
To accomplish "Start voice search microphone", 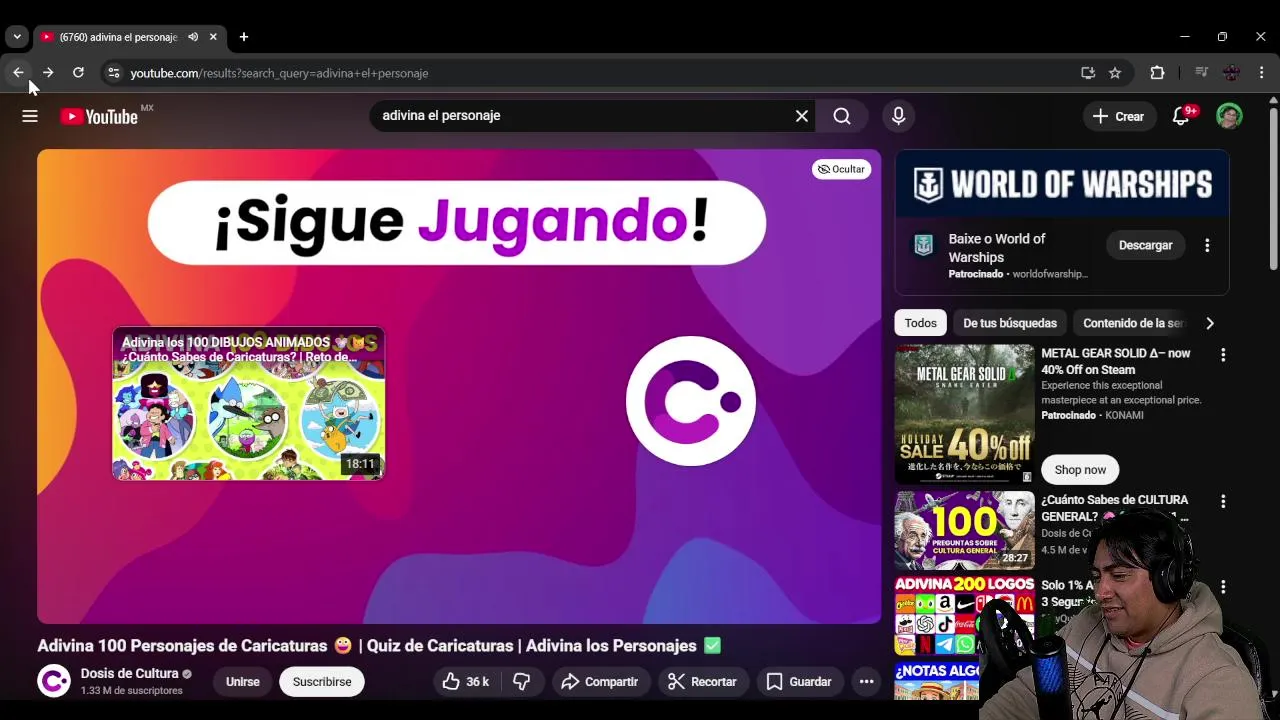I will (898, 116).
